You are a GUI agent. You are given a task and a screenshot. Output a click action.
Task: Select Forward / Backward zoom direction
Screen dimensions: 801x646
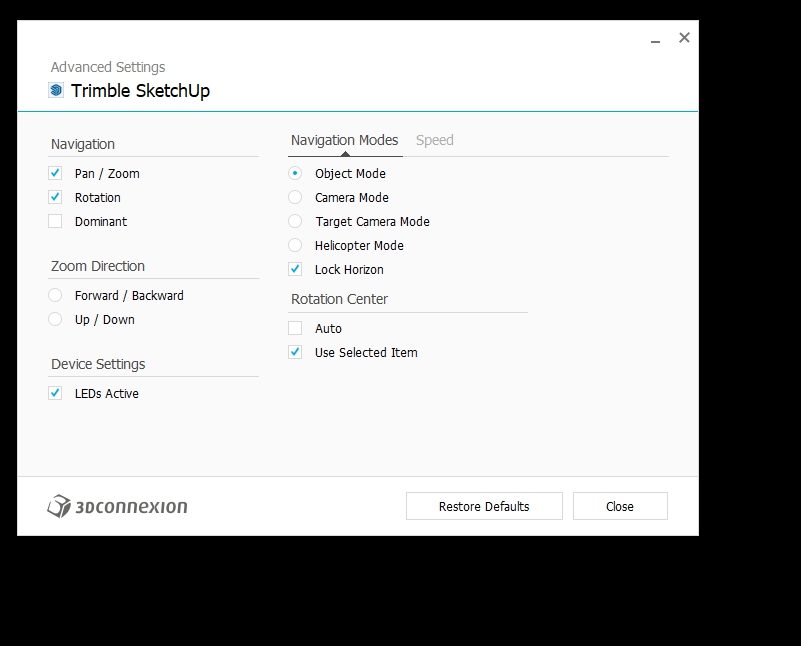pyautogui.click(x=55, y=295)
